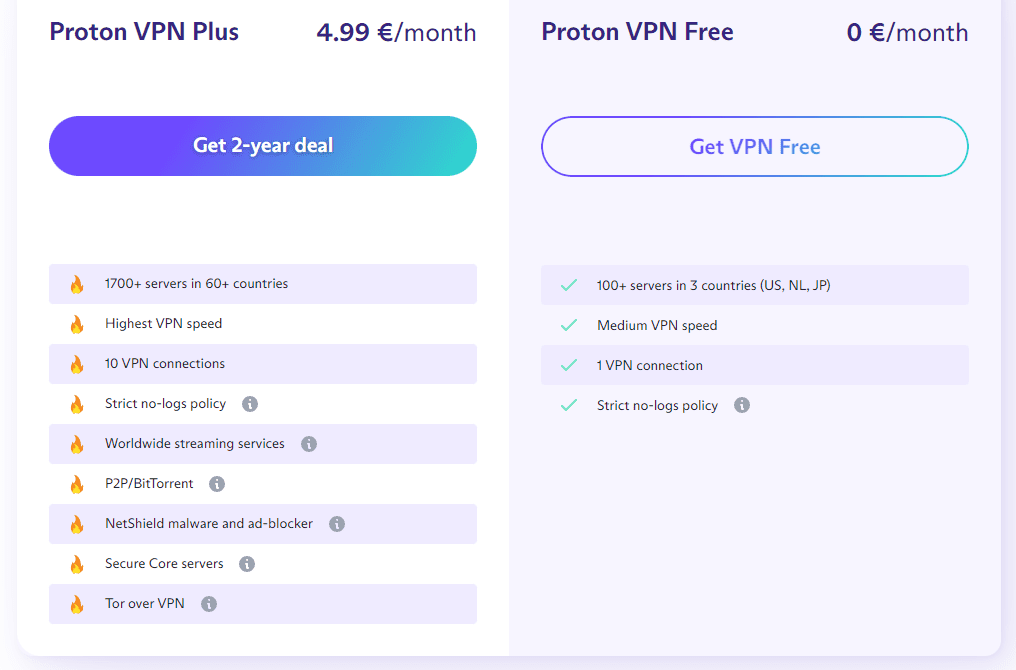
Task: Open info icon next to Worldwide streaming services
Action: [309, 444]
